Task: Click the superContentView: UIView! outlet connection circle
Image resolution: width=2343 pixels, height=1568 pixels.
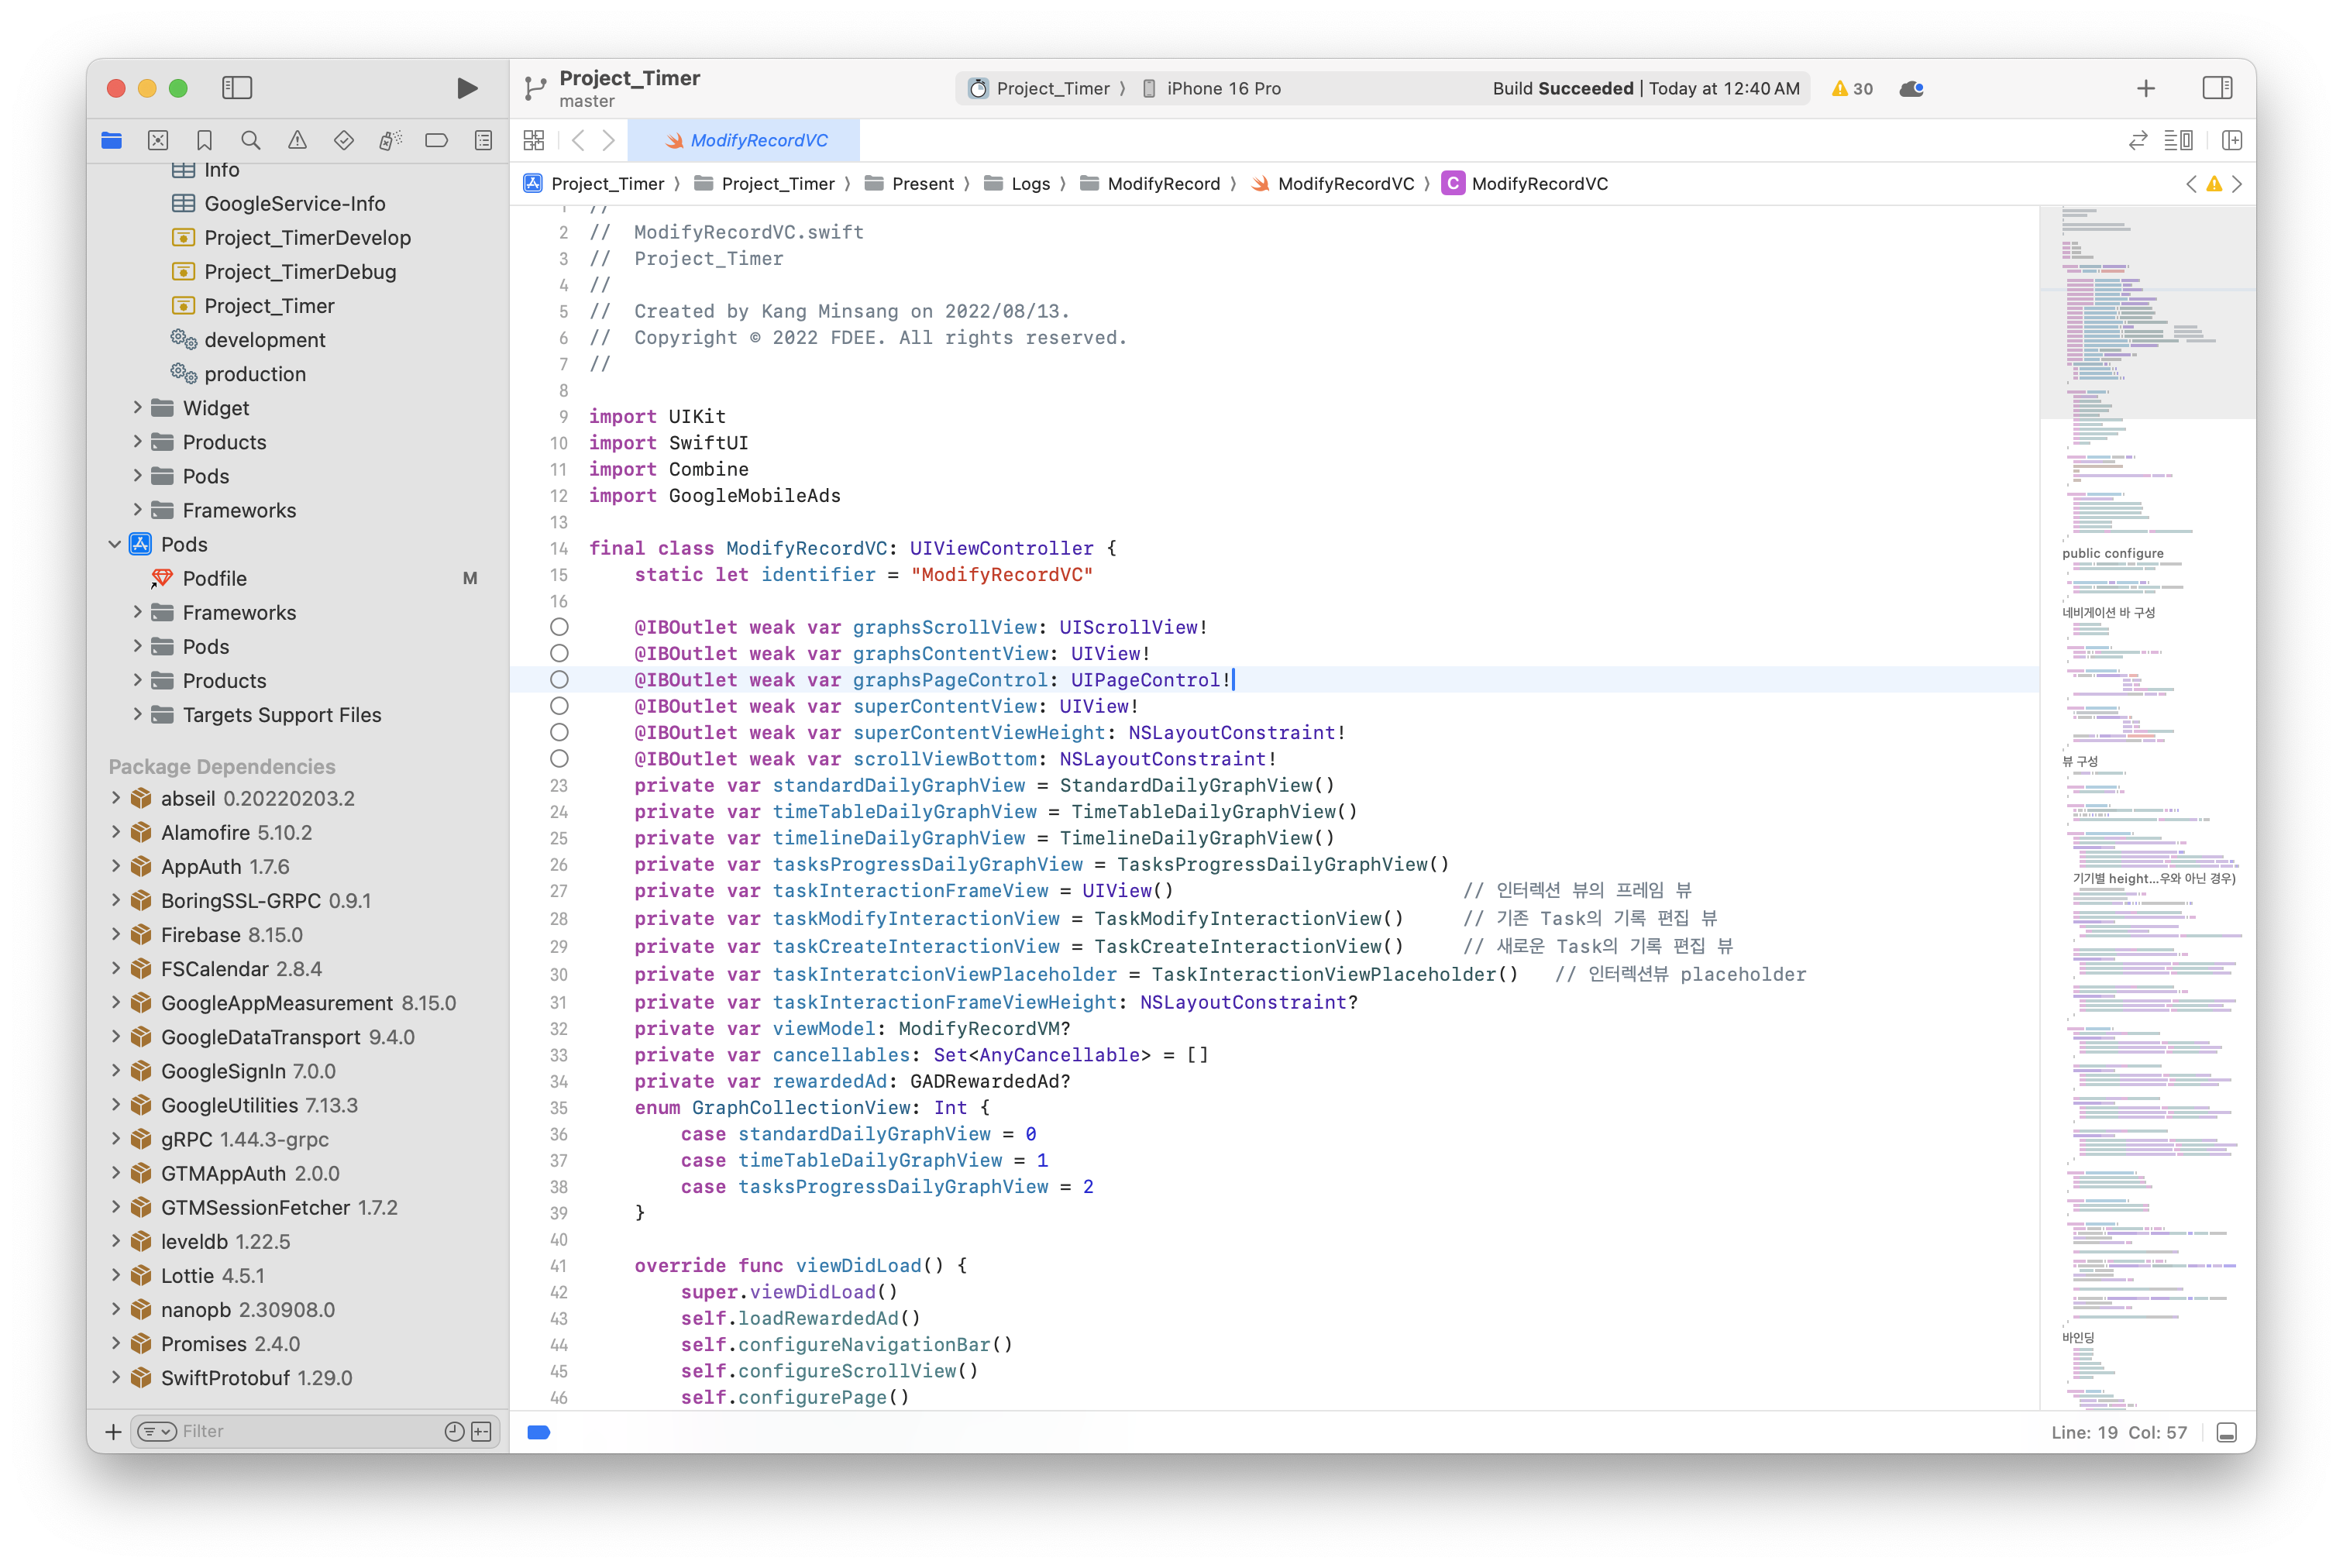Action: pos(559,706)
